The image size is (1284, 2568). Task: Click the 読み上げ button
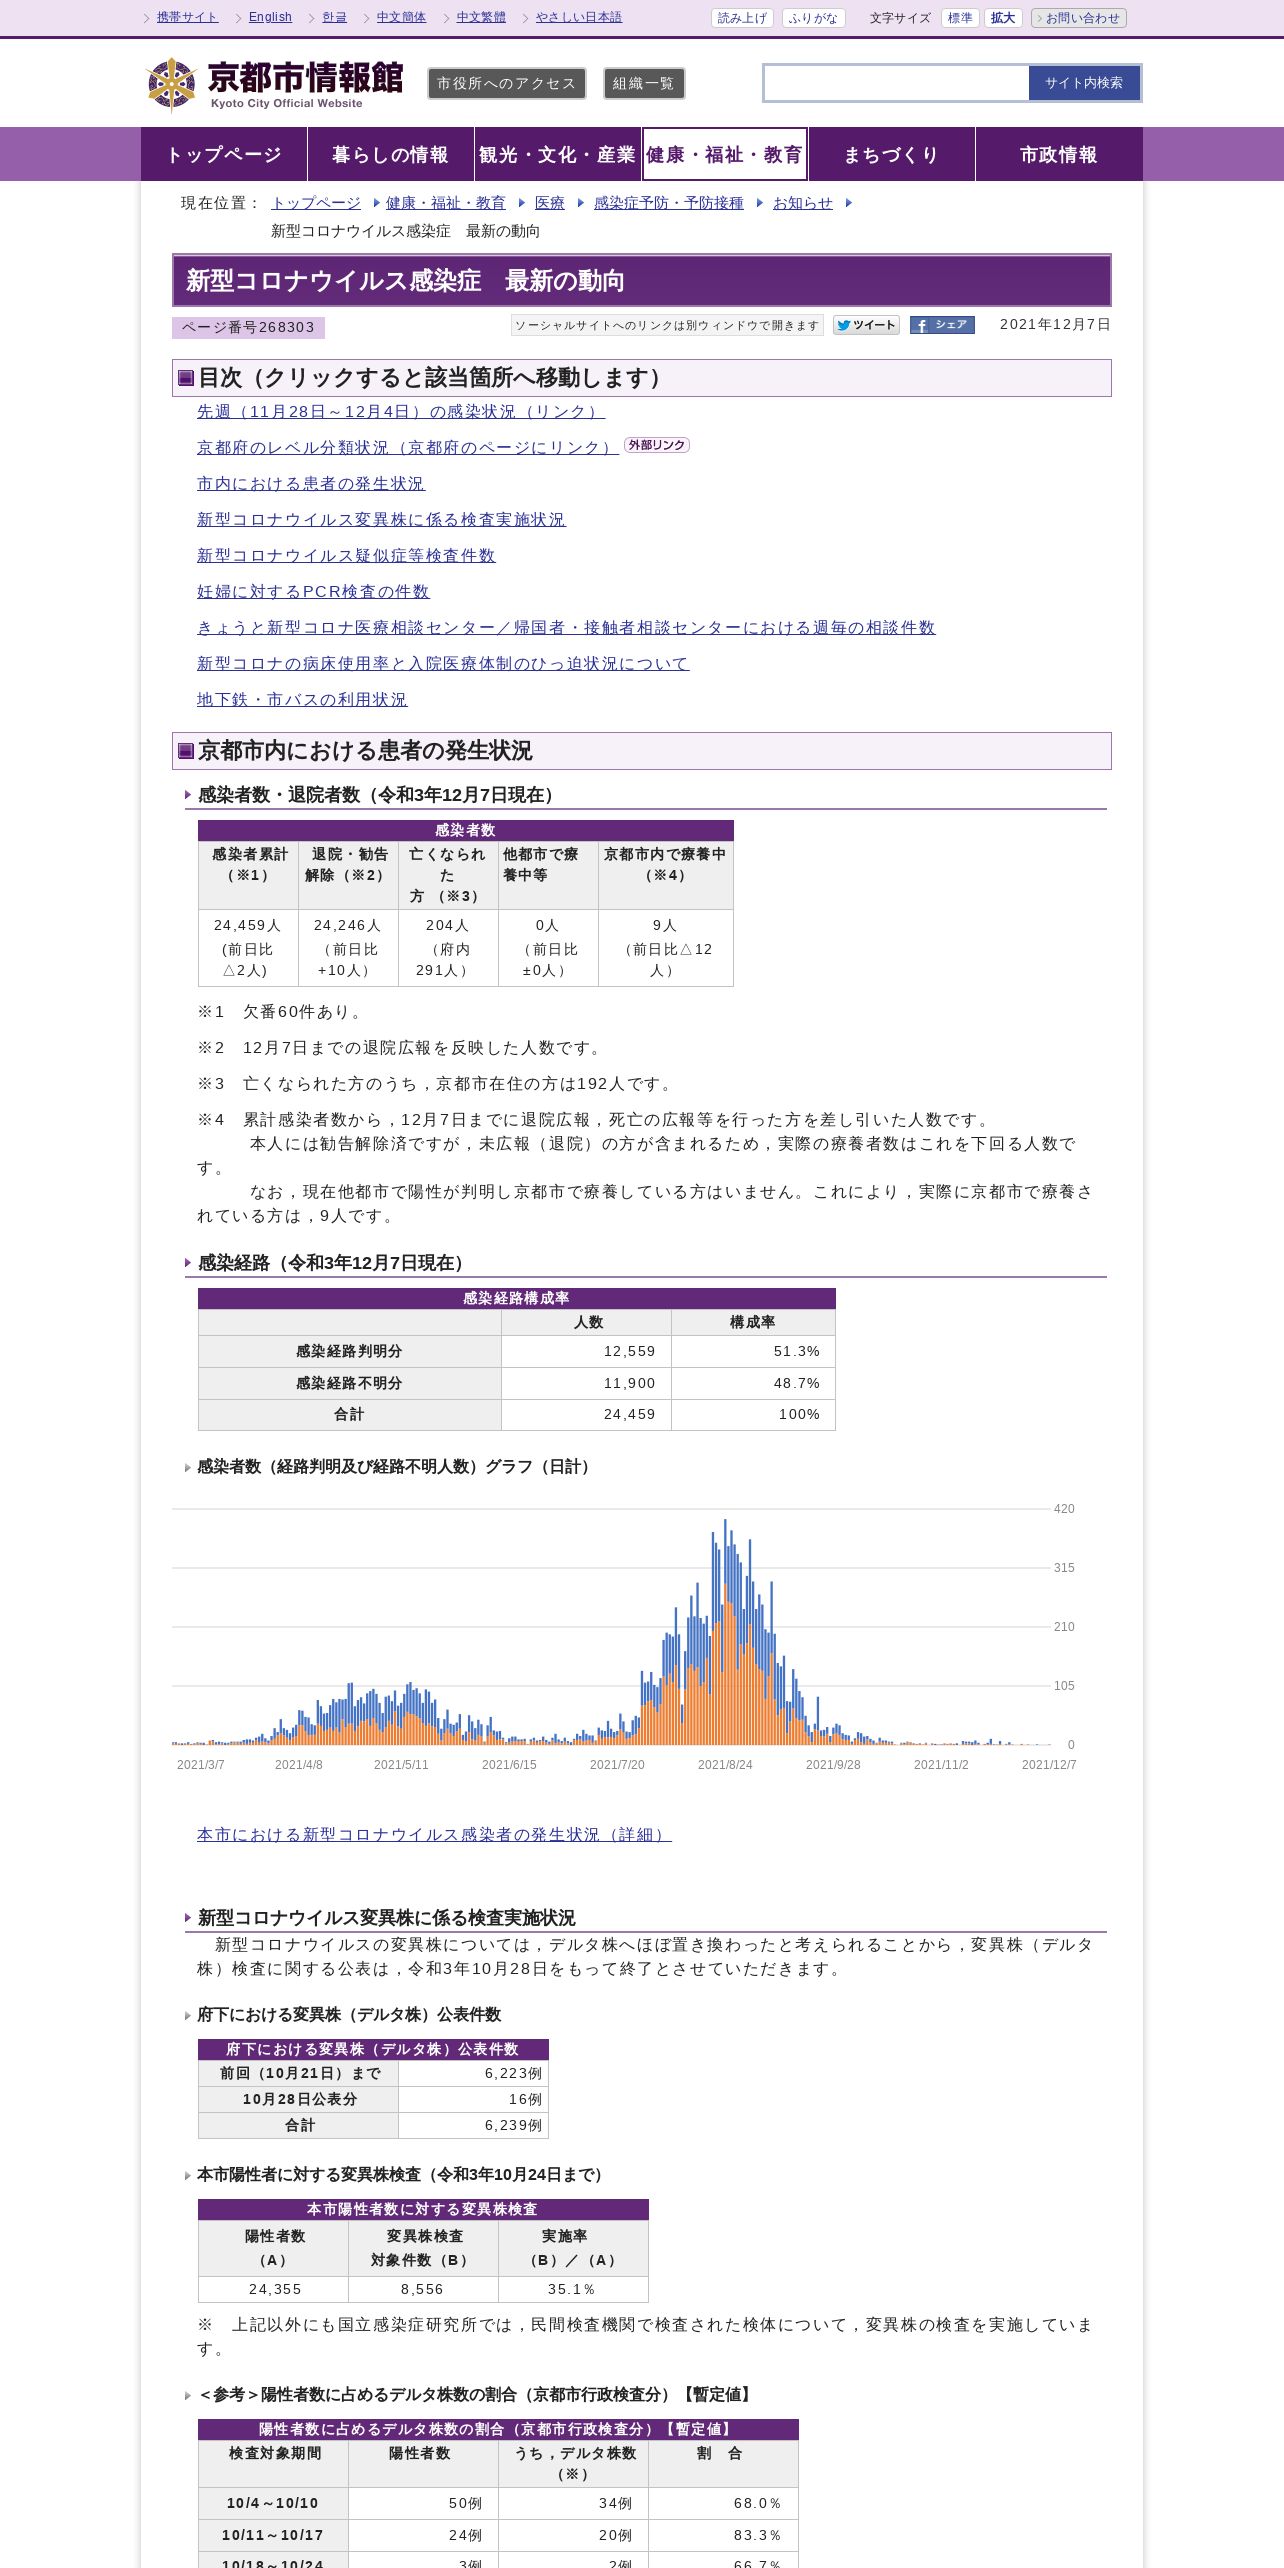(742, 18)
